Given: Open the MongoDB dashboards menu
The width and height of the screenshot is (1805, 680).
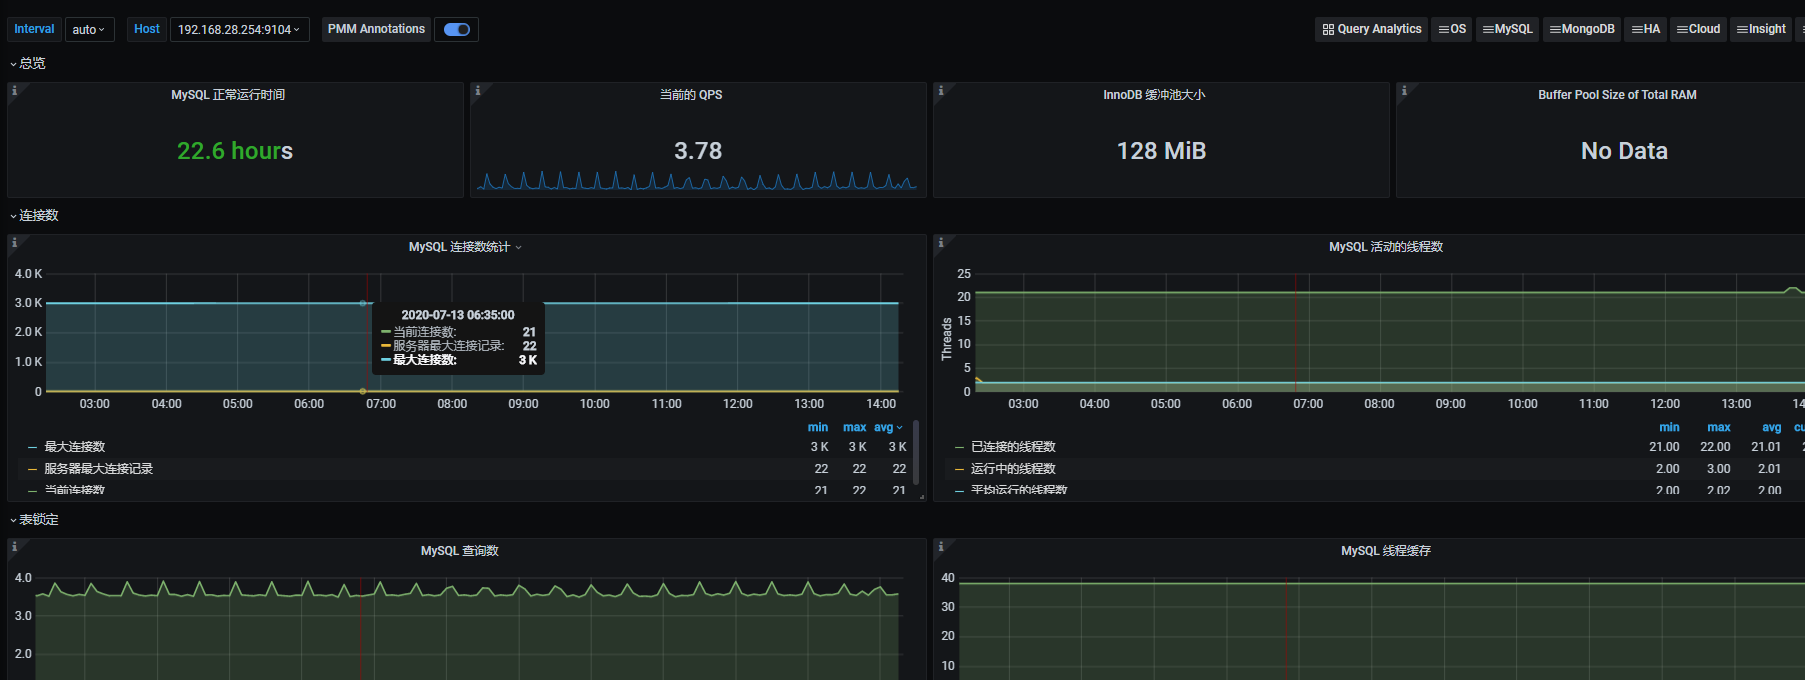Looking at the screenshot, I should click(x=1581, y=30).
